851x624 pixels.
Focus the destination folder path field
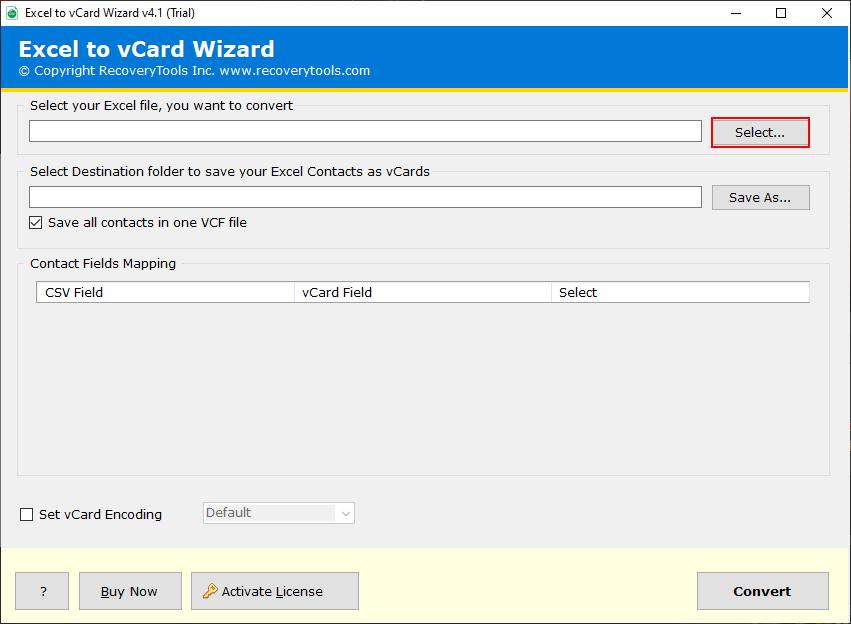365,197
